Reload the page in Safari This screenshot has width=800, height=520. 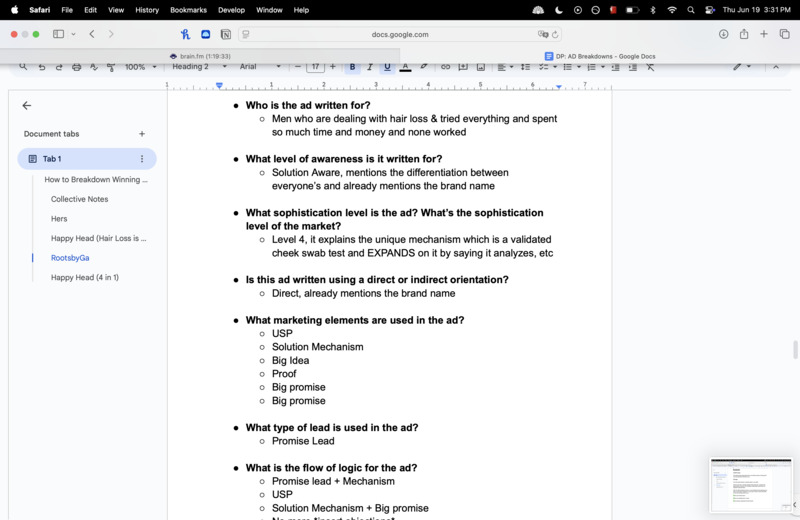click(555, 34)
